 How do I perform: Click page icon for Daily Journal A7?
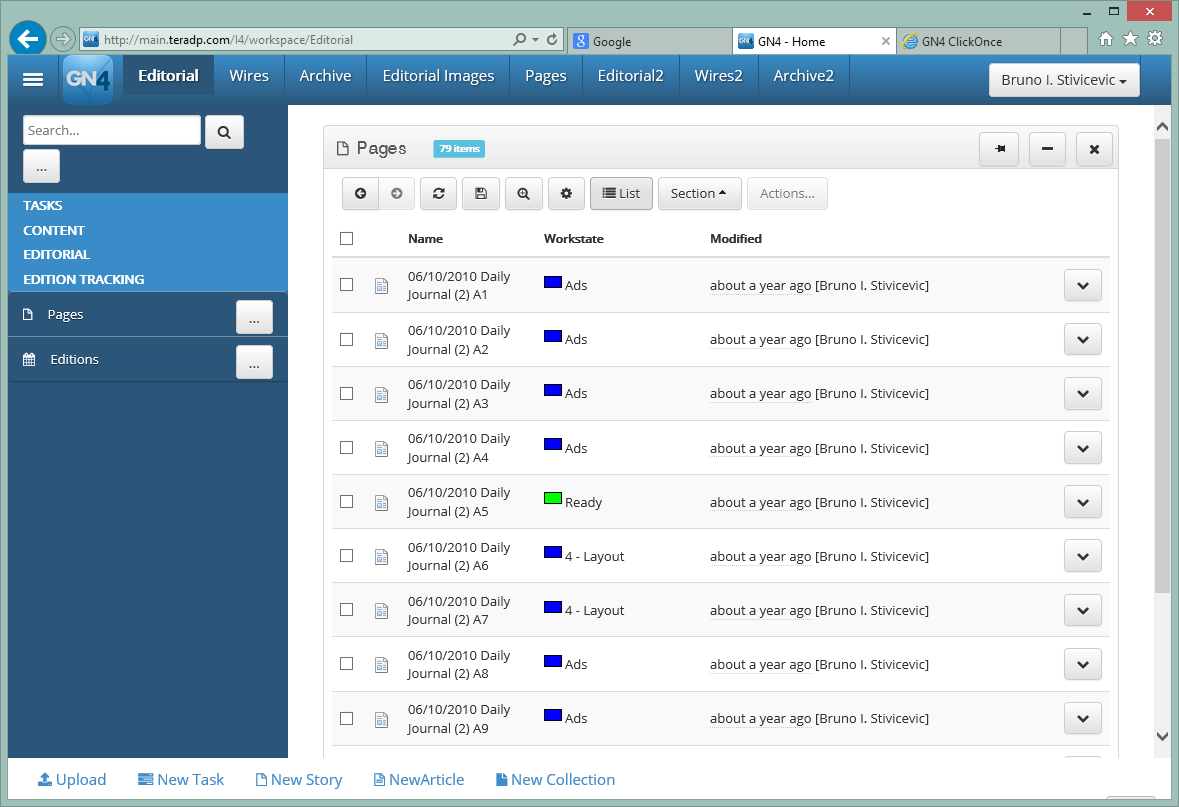(x=382, y=611)
